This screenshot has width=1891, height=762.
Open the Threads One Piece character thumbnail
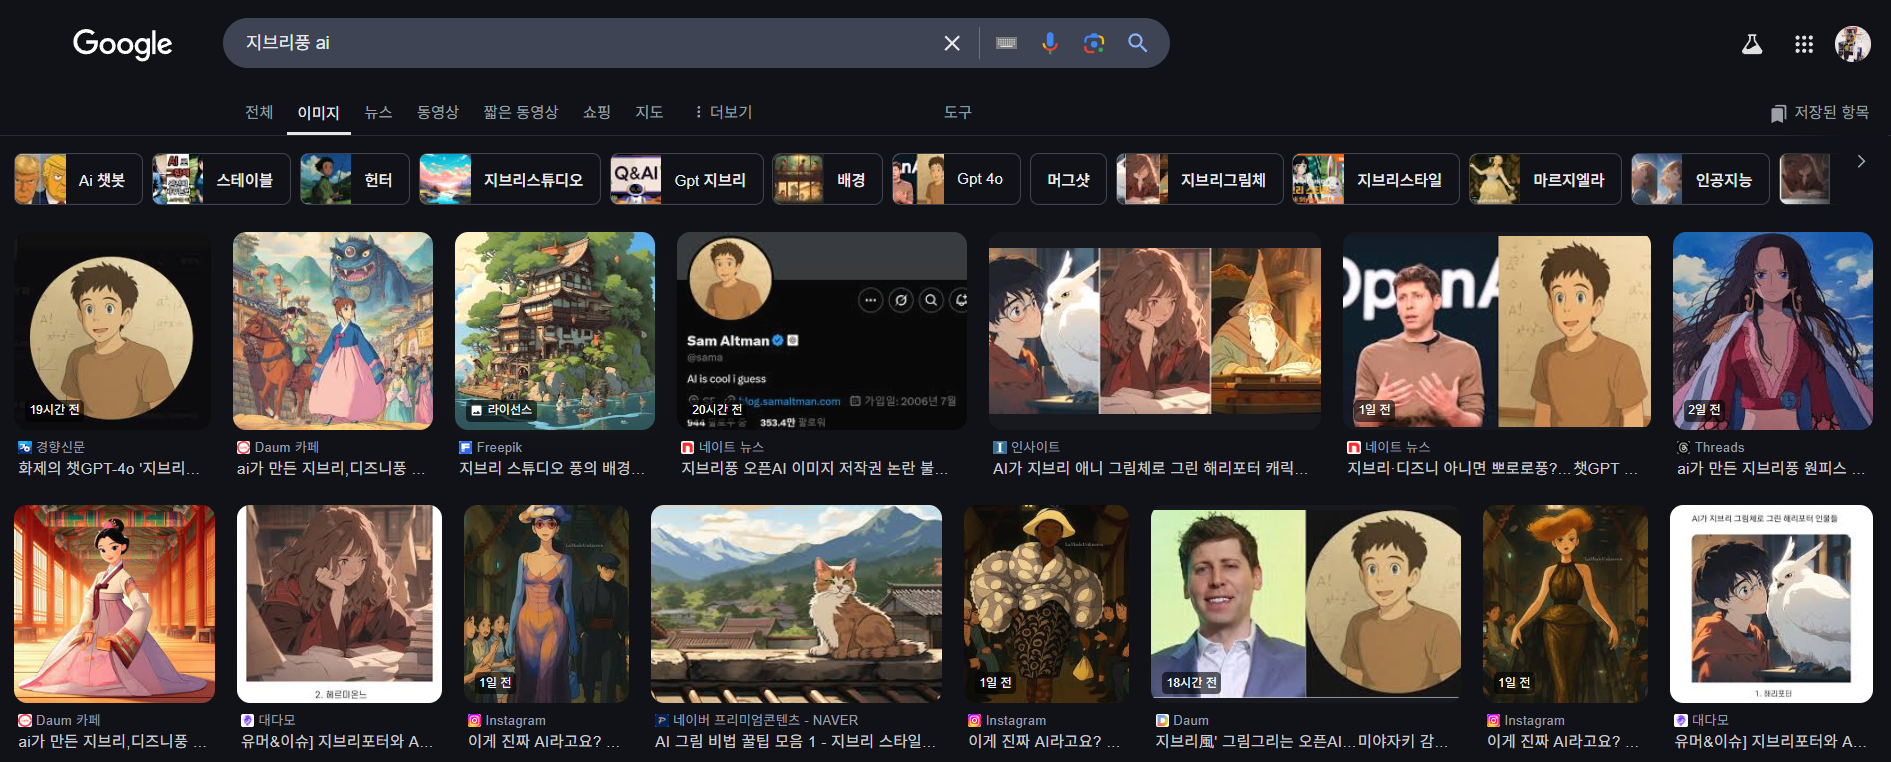pos(1773,331)
